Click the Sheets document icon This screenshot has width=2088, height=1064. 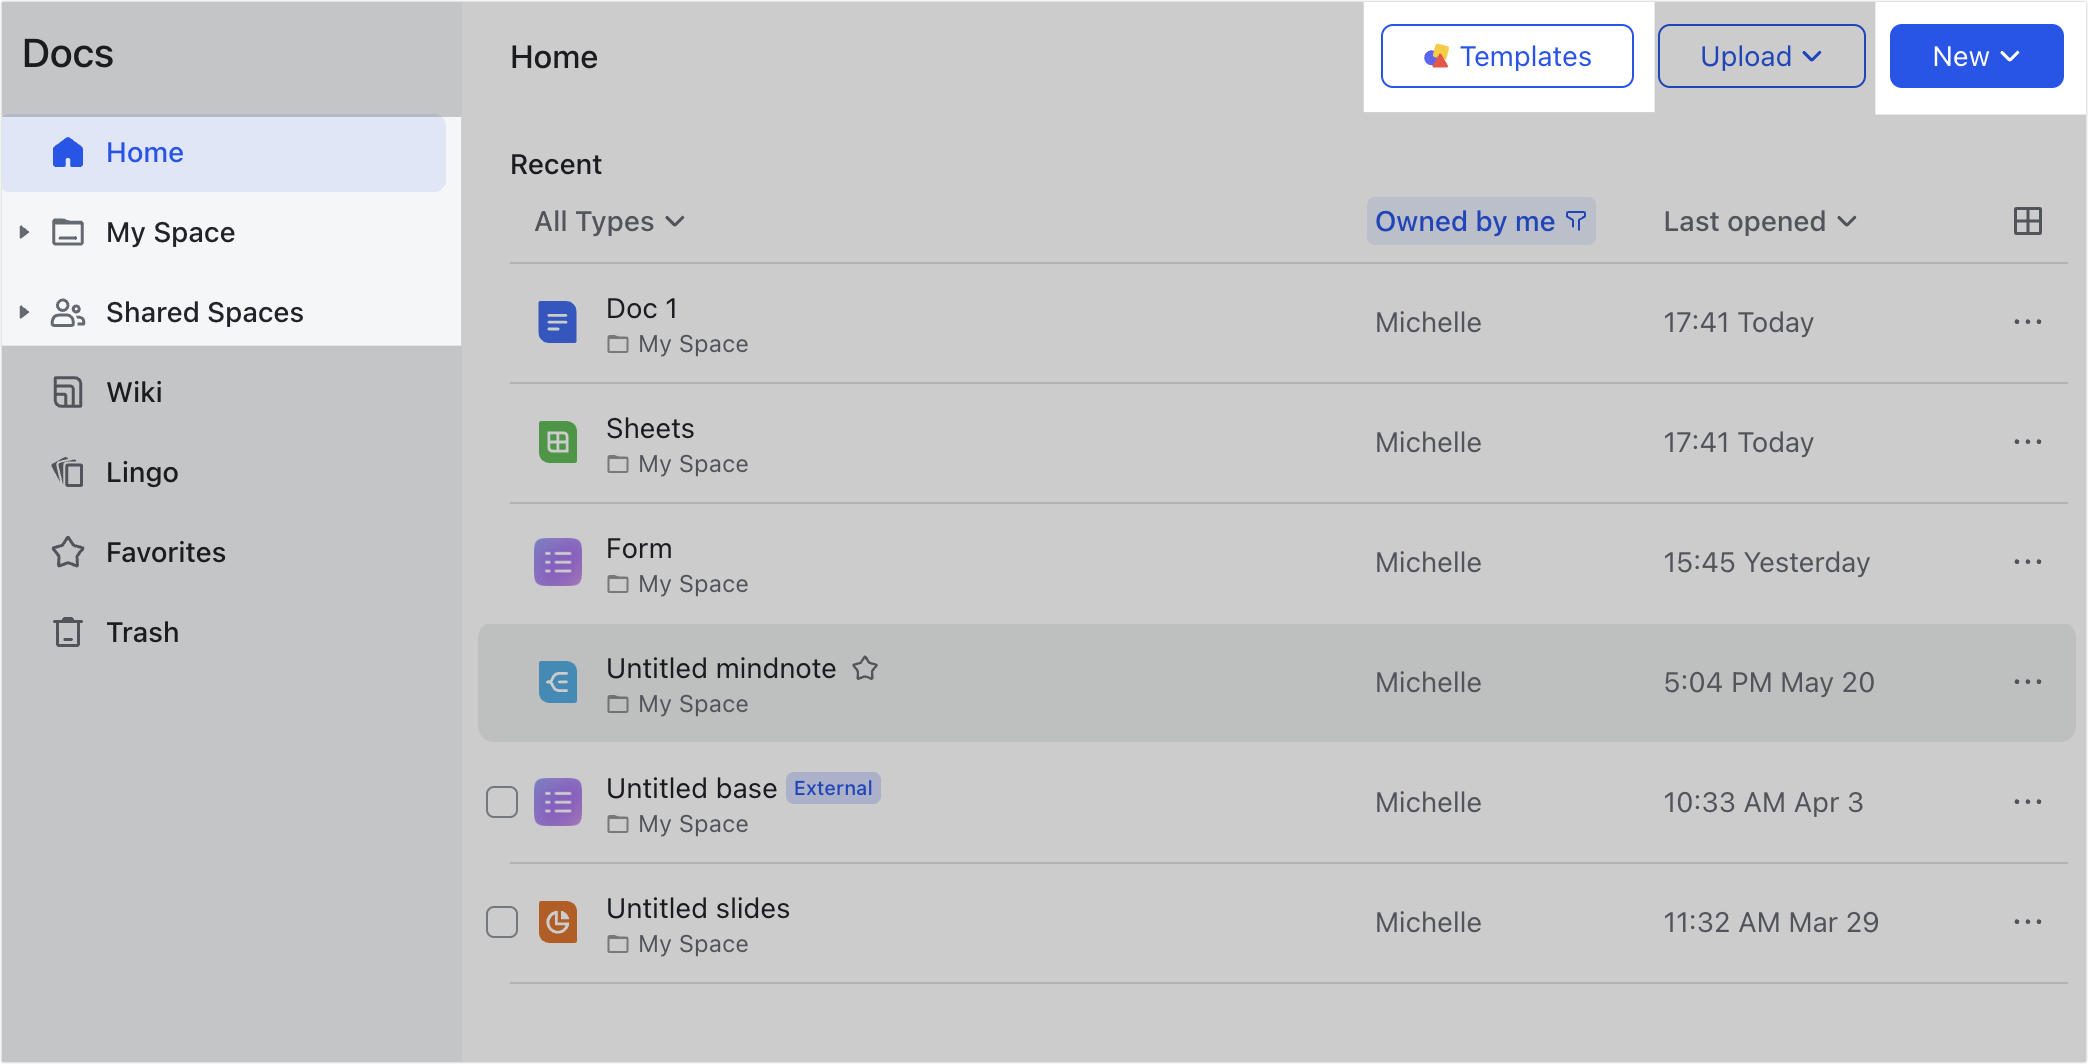click(x=558, y=442)
